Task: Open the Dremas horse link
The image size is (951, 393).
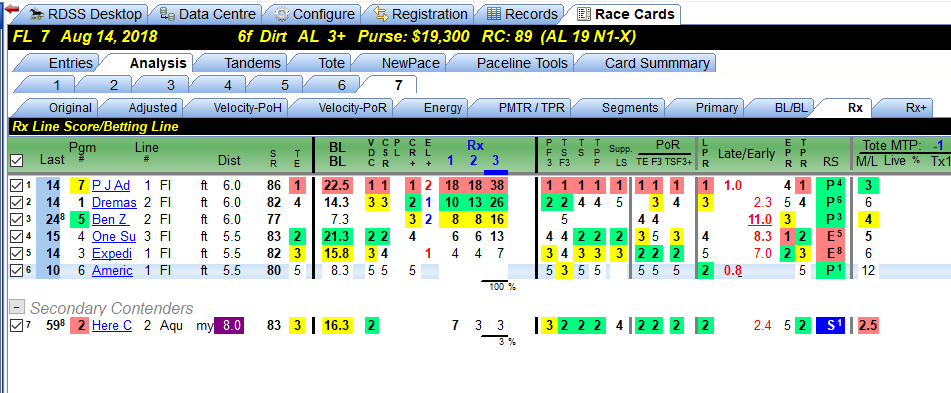Action: (x=114, y=203)
